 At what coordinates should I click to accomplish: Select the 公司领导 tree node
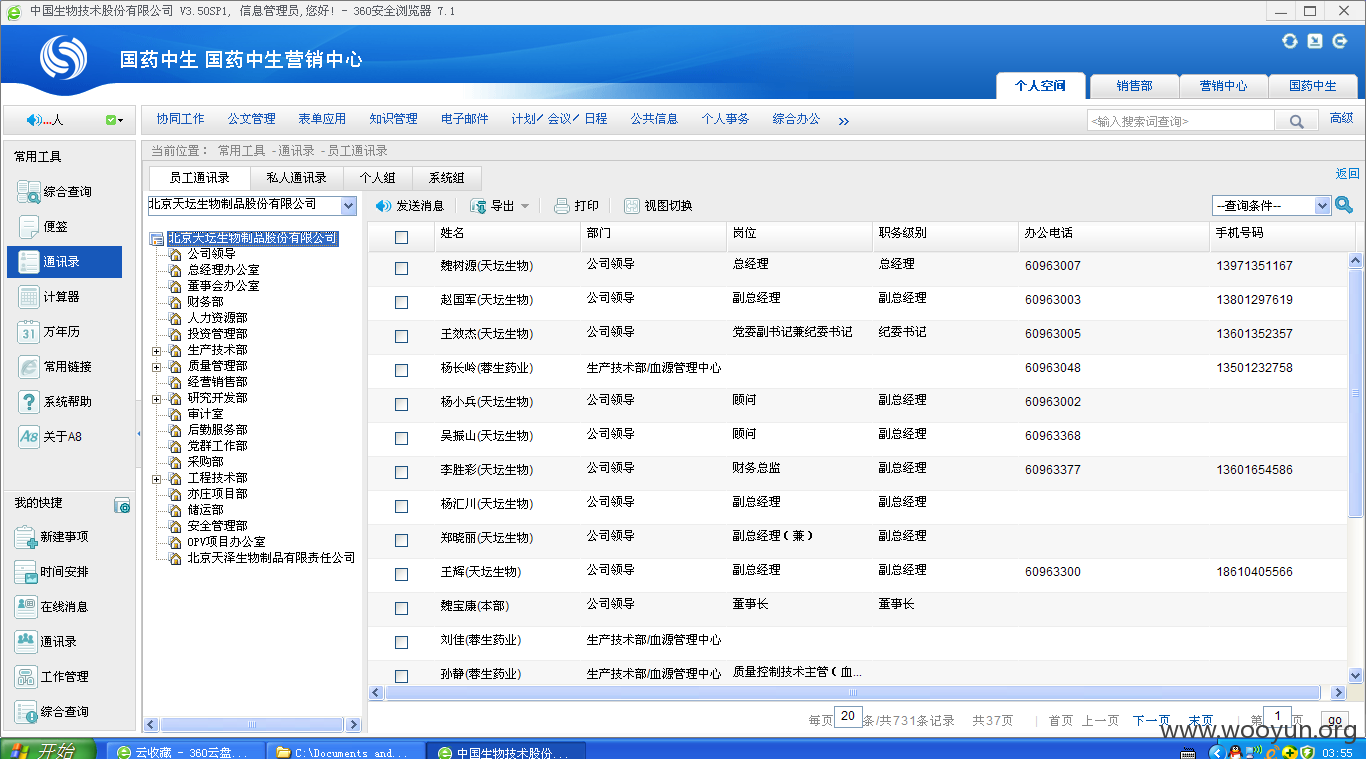pos(211,254)
